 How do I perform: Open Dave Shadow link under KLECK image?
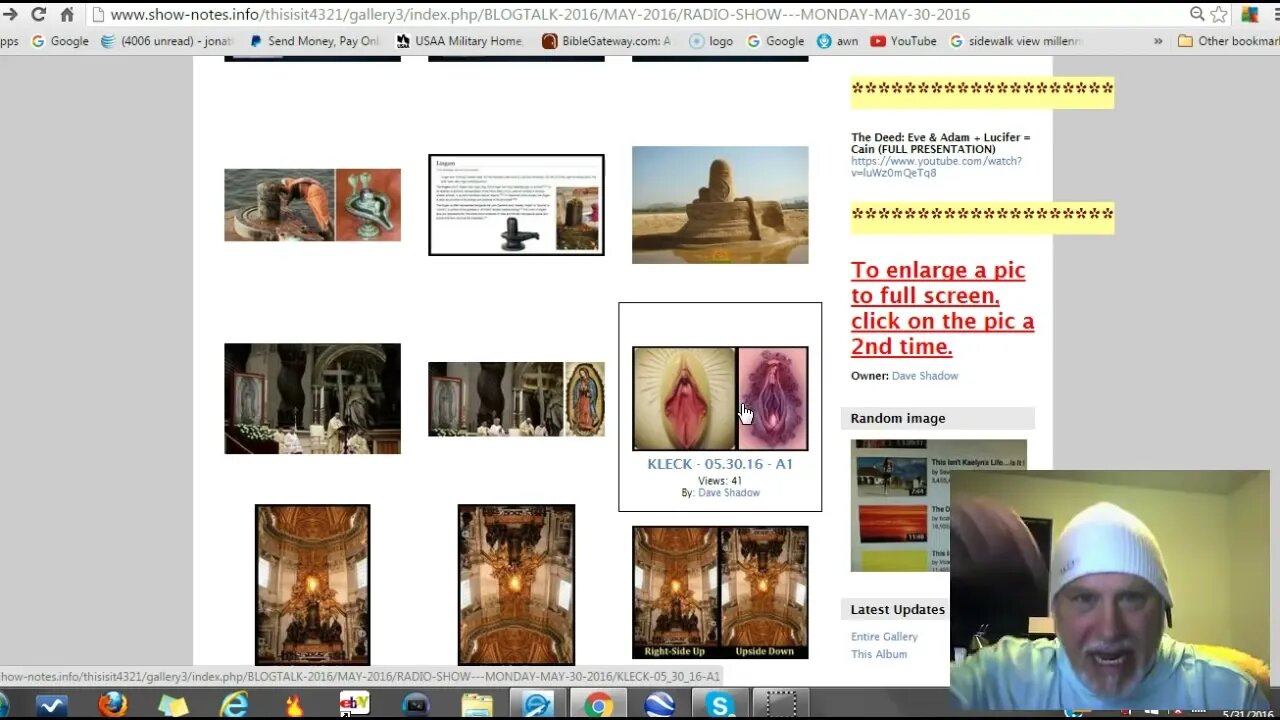coord(729,493)
